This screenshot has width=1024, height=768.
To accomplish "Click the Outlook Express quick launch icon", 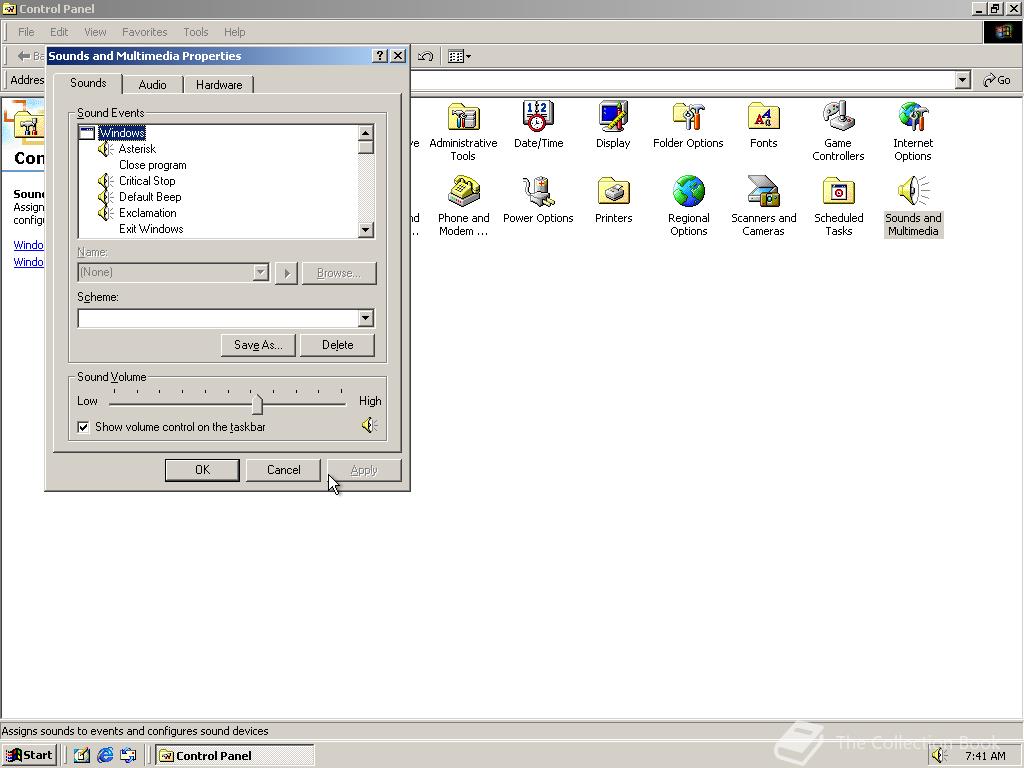I will click(128, 756).
